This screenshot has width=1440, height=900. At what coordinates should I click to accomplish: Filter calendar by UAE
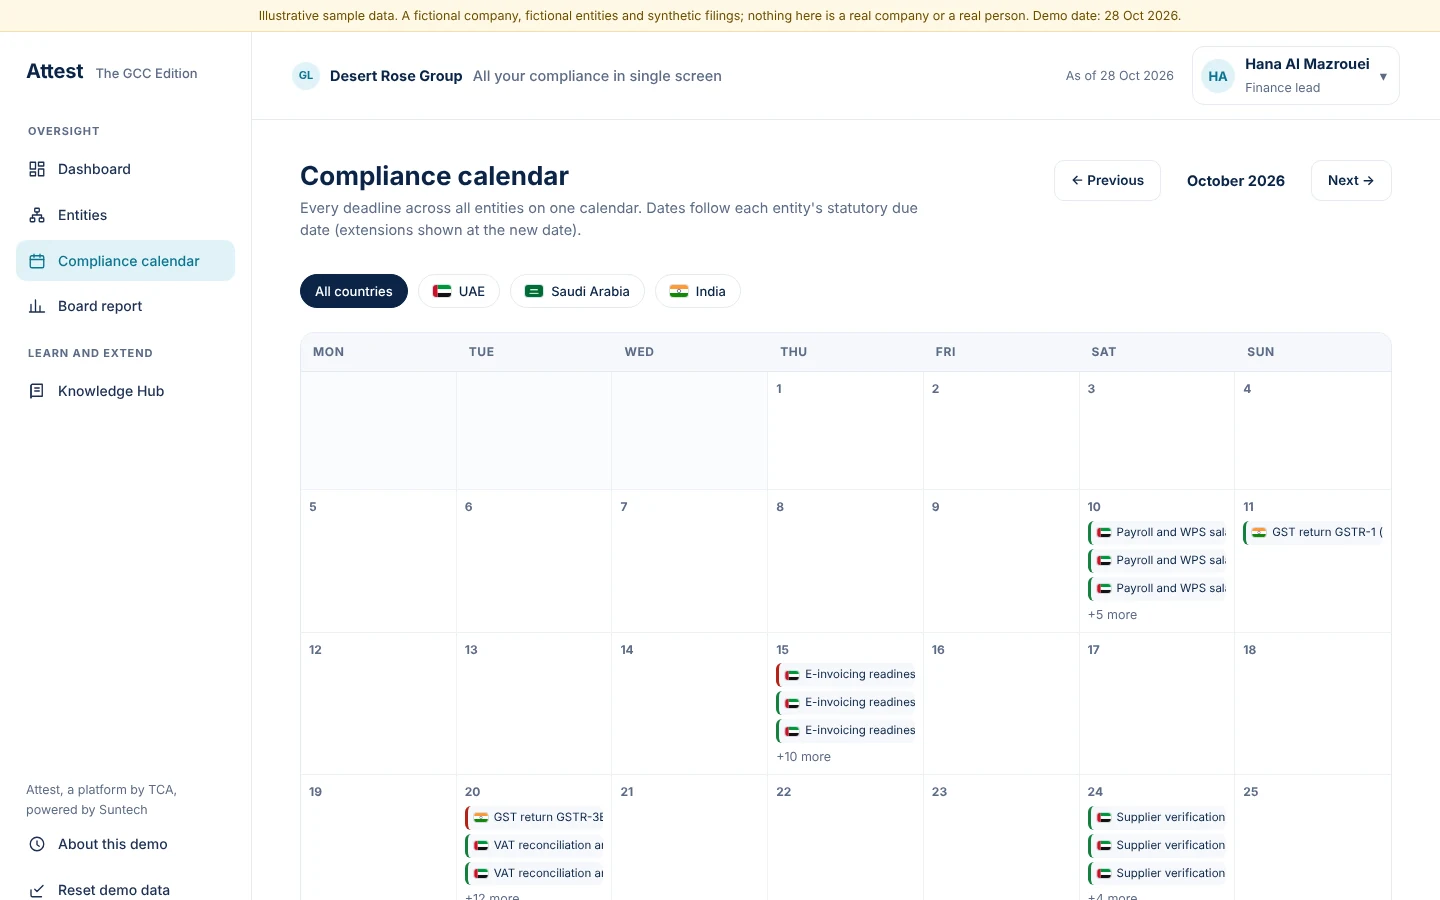(x=459, y=291)
